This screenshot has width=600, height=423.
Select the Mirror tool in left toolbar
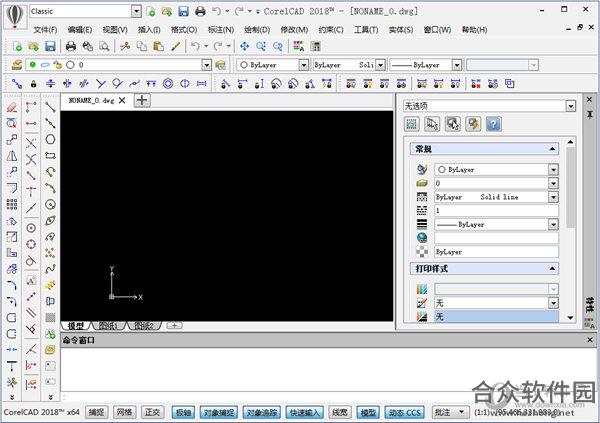coord(12,156)
